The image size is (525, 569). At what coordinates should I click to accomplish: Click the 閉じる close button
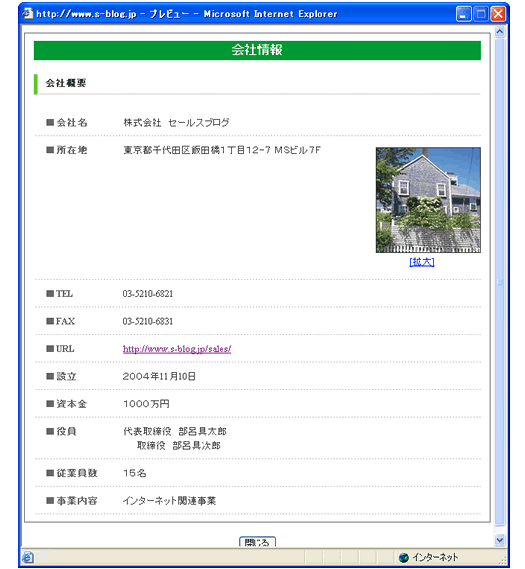point(257,542)
